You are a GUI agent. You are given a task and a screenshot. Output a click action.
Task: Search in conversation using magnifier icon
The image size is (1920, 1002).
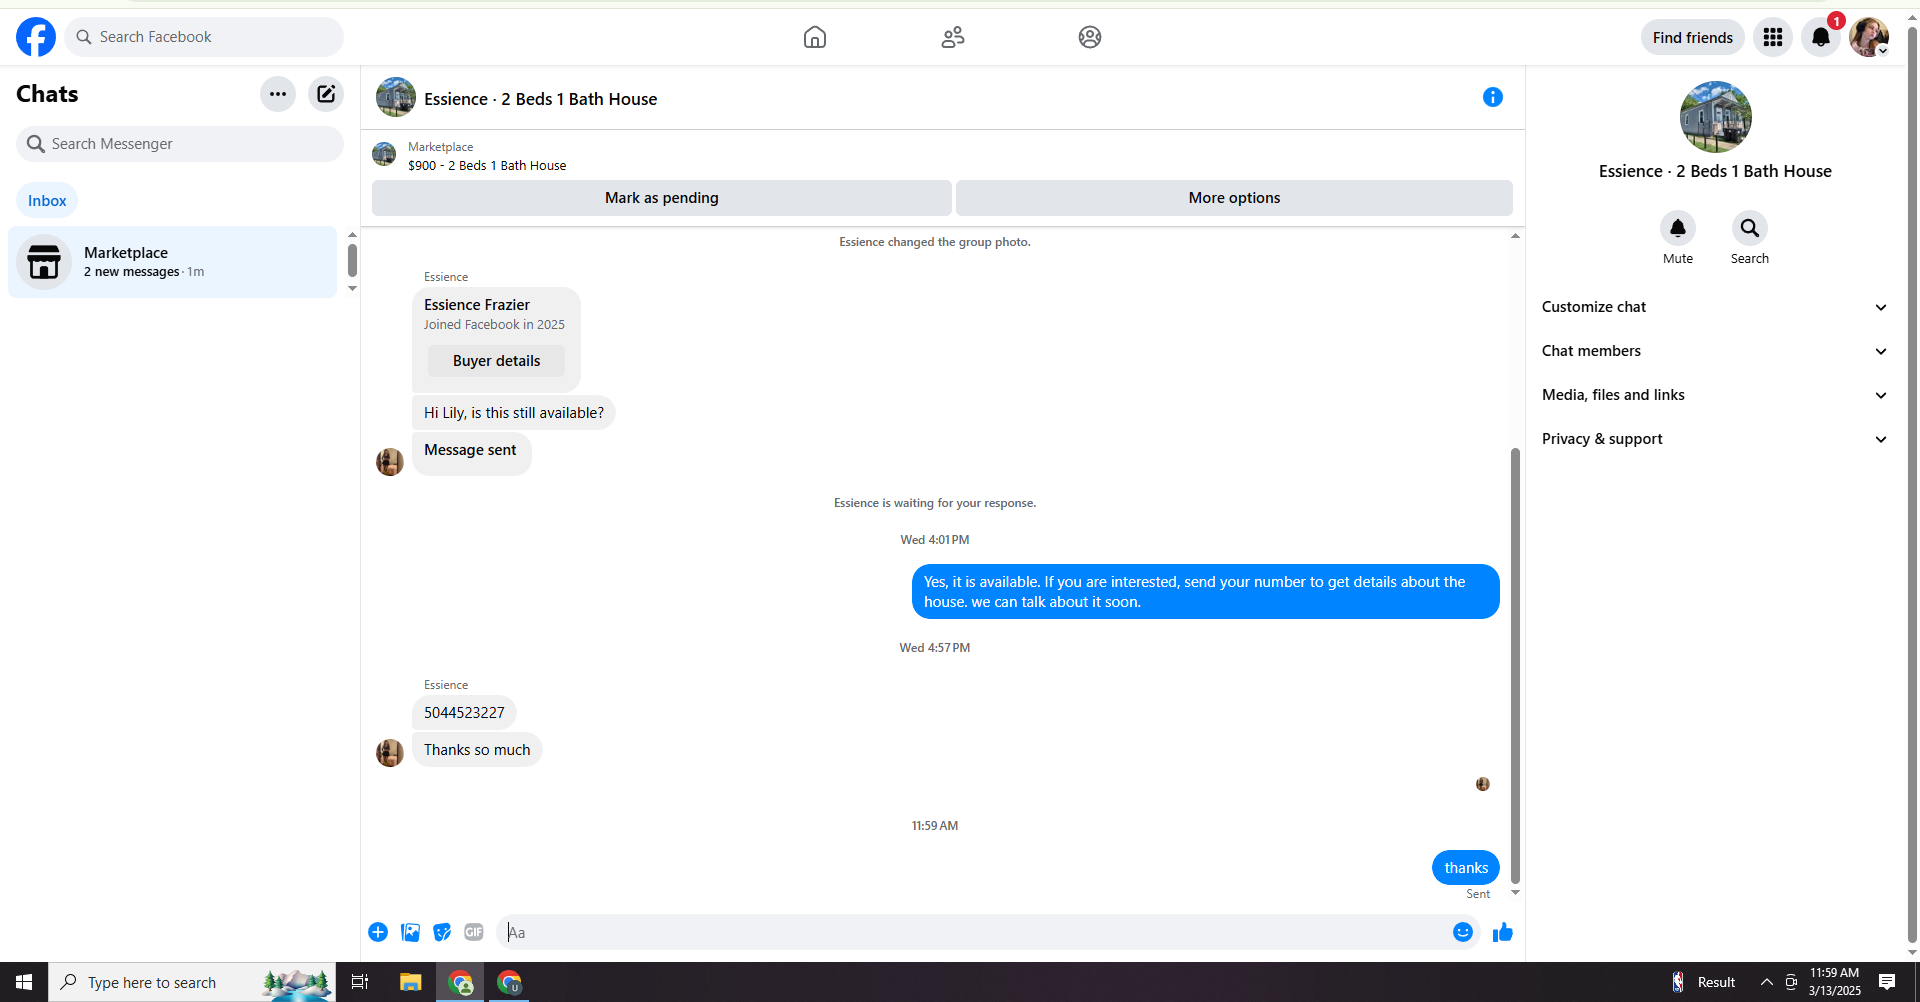1750,228
